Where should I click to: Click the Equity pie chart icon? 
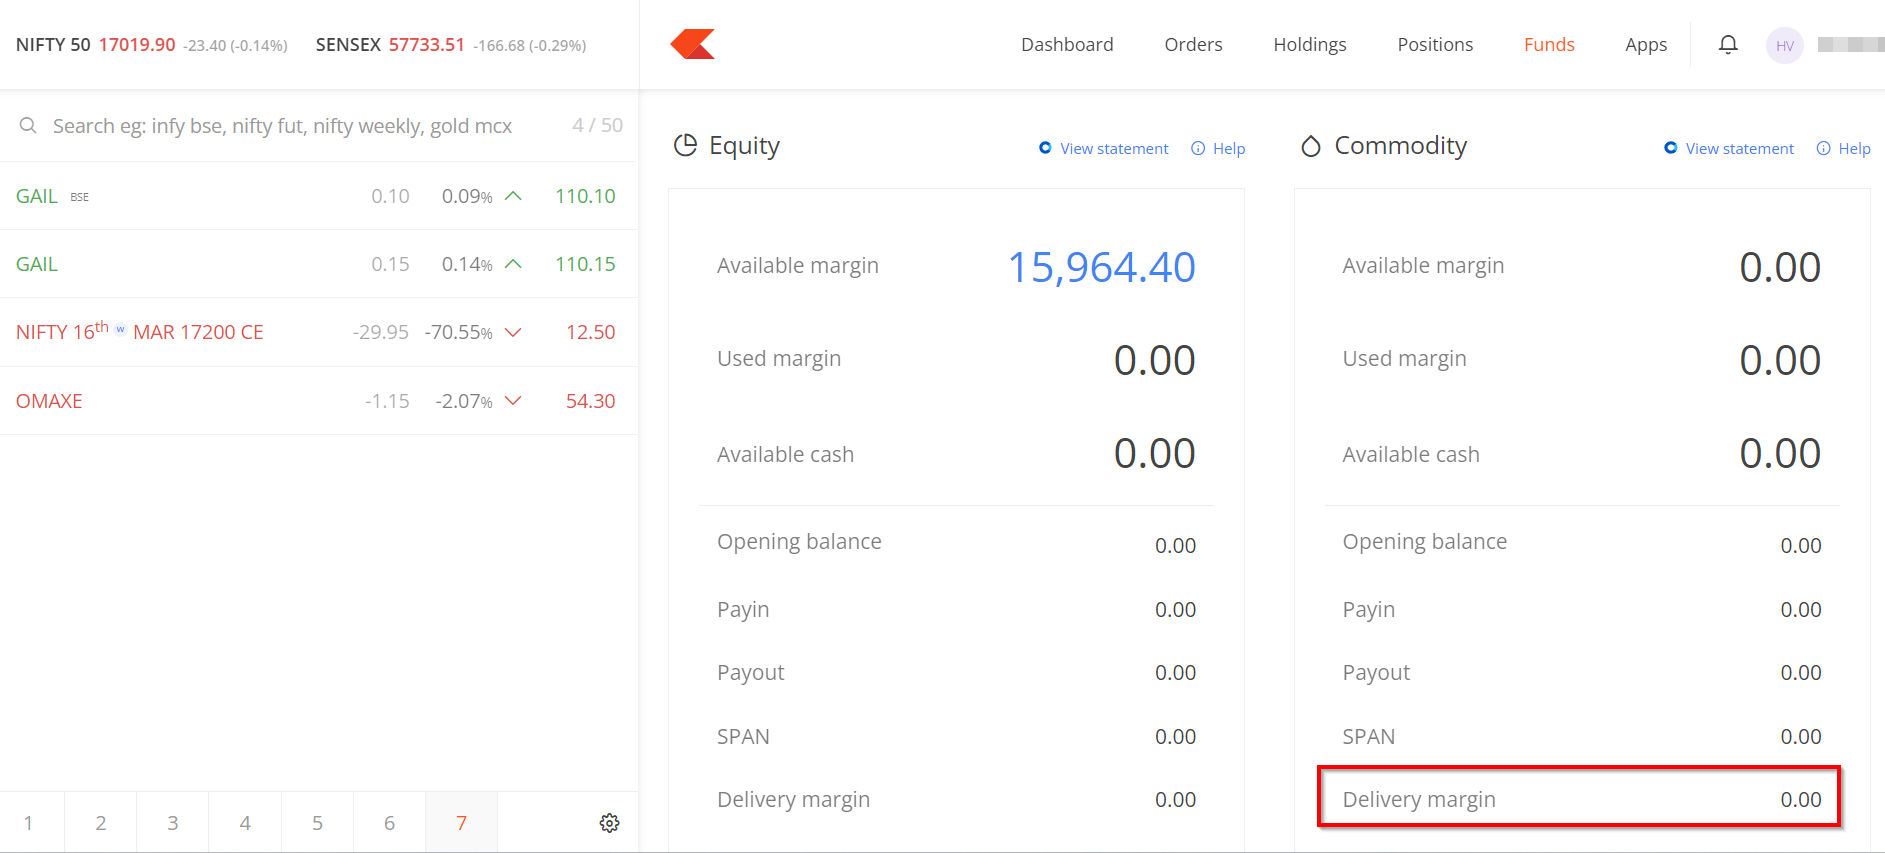(685, 146)
